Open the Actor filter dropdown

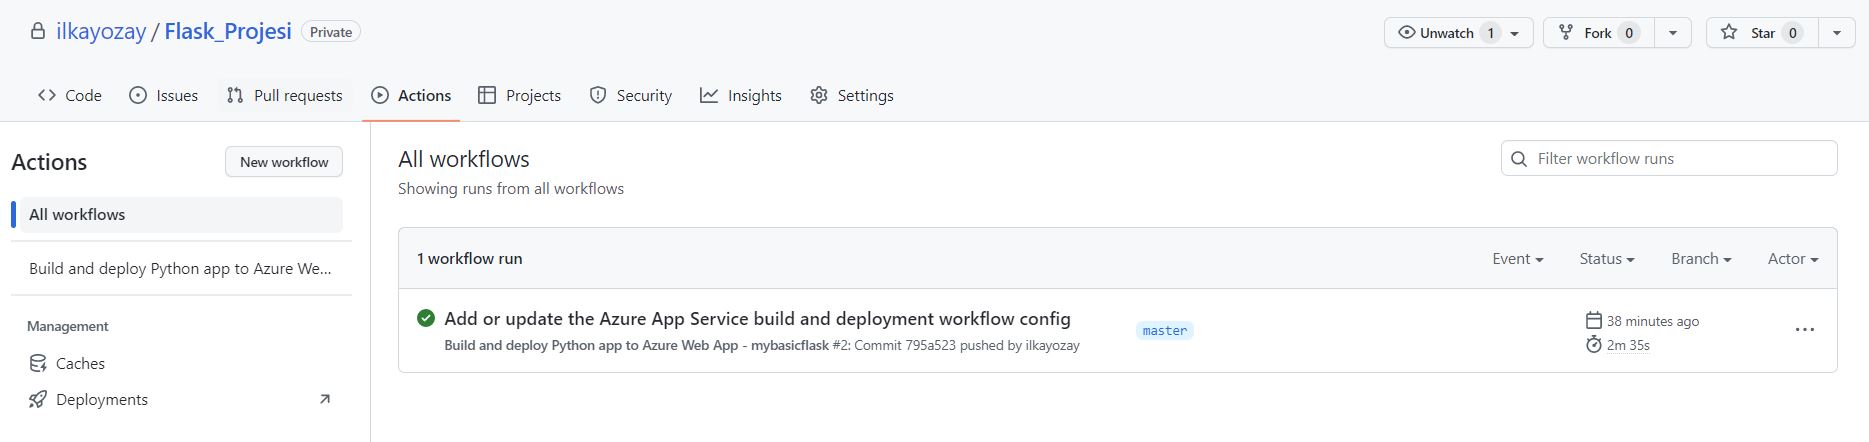coord(1792,259)
